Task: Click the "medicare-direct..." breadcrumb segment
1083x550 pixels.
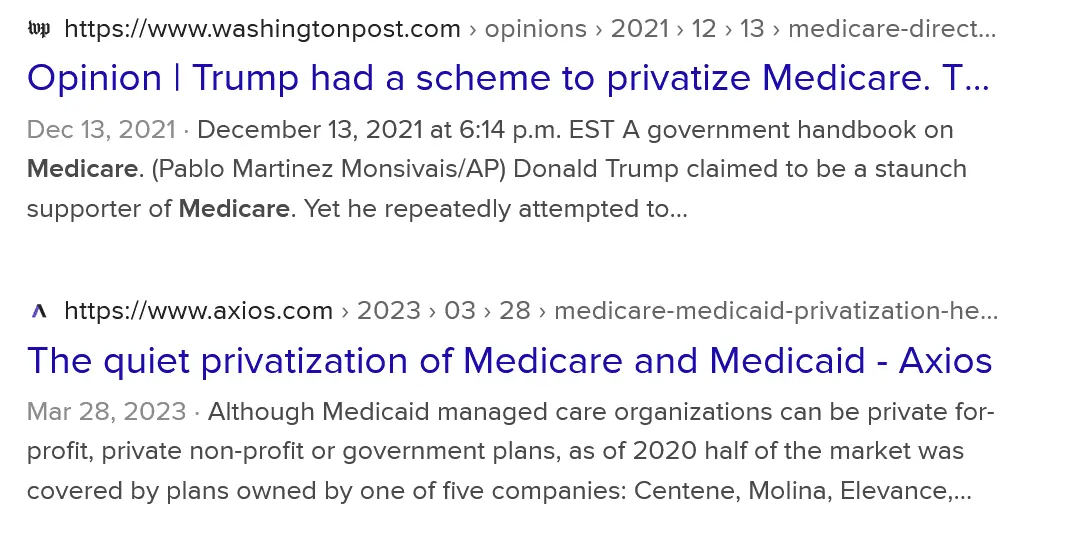Action: coord(892,28)
